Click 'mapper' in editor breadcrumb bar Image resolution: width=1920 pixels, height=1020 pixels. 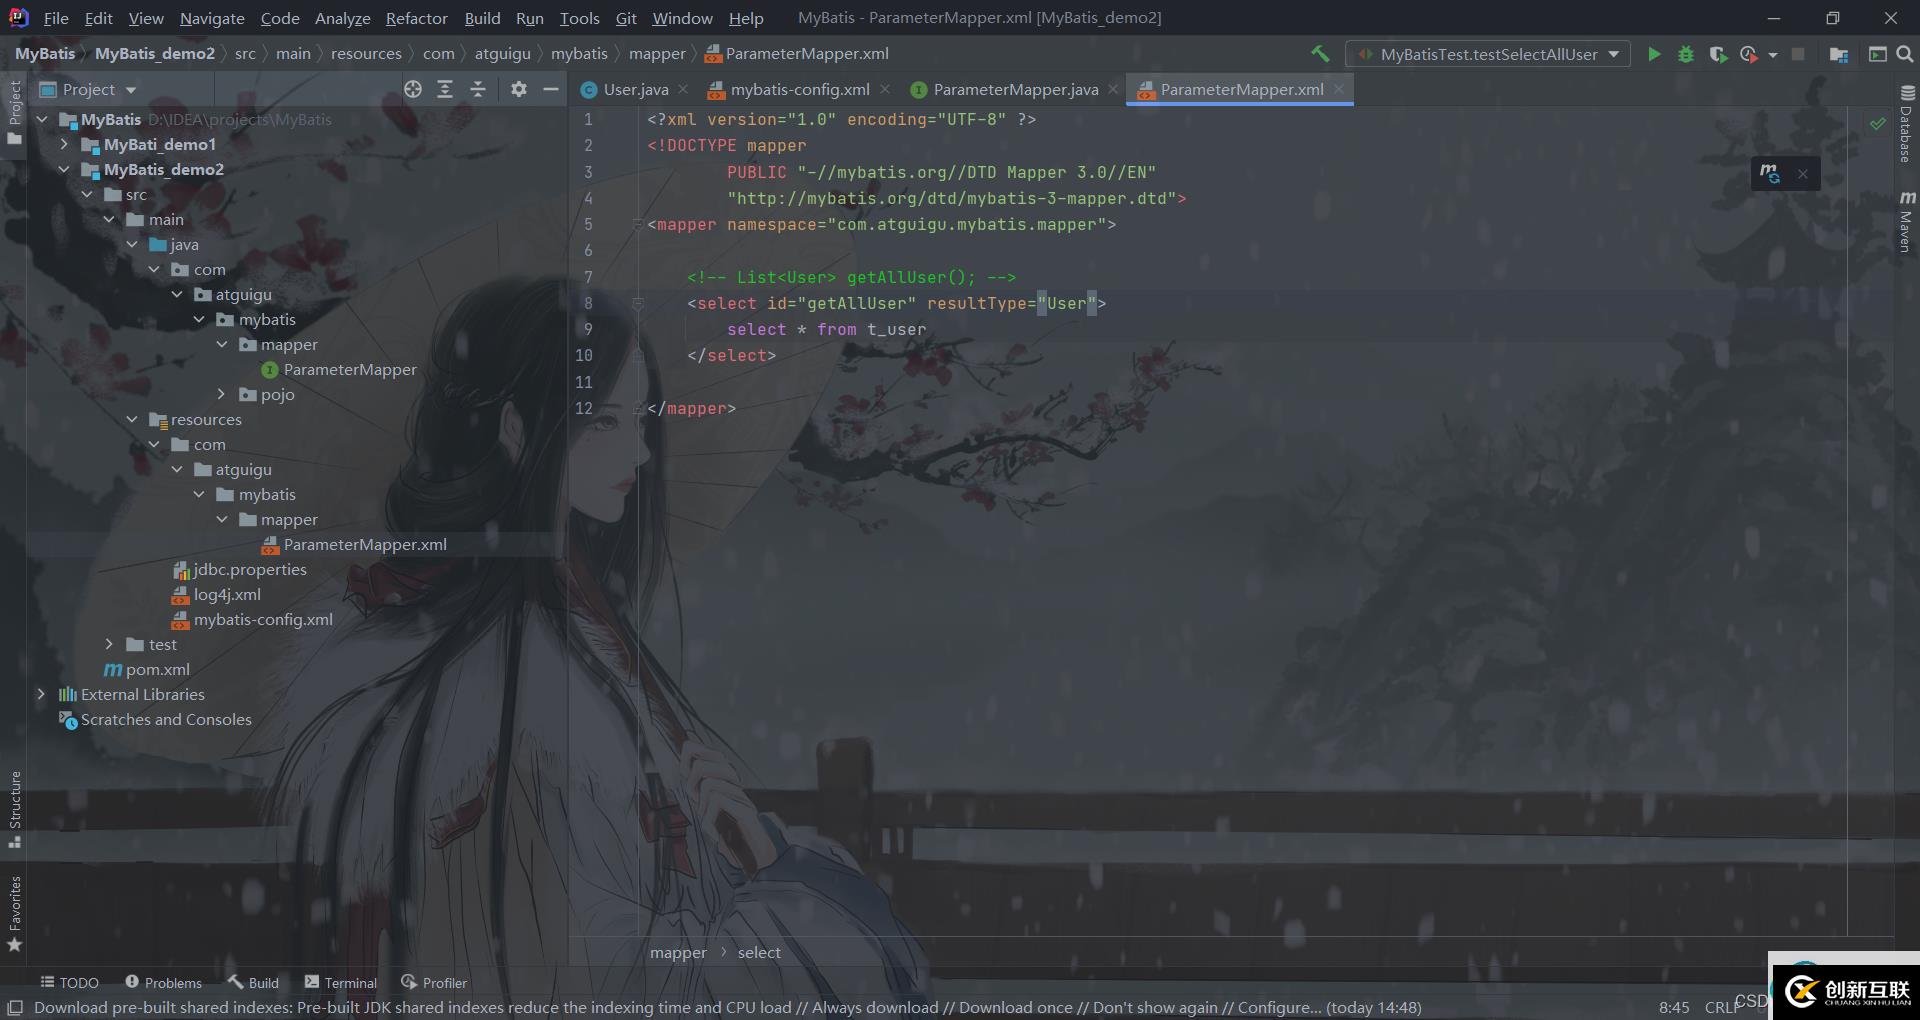[x=678, y=952]
